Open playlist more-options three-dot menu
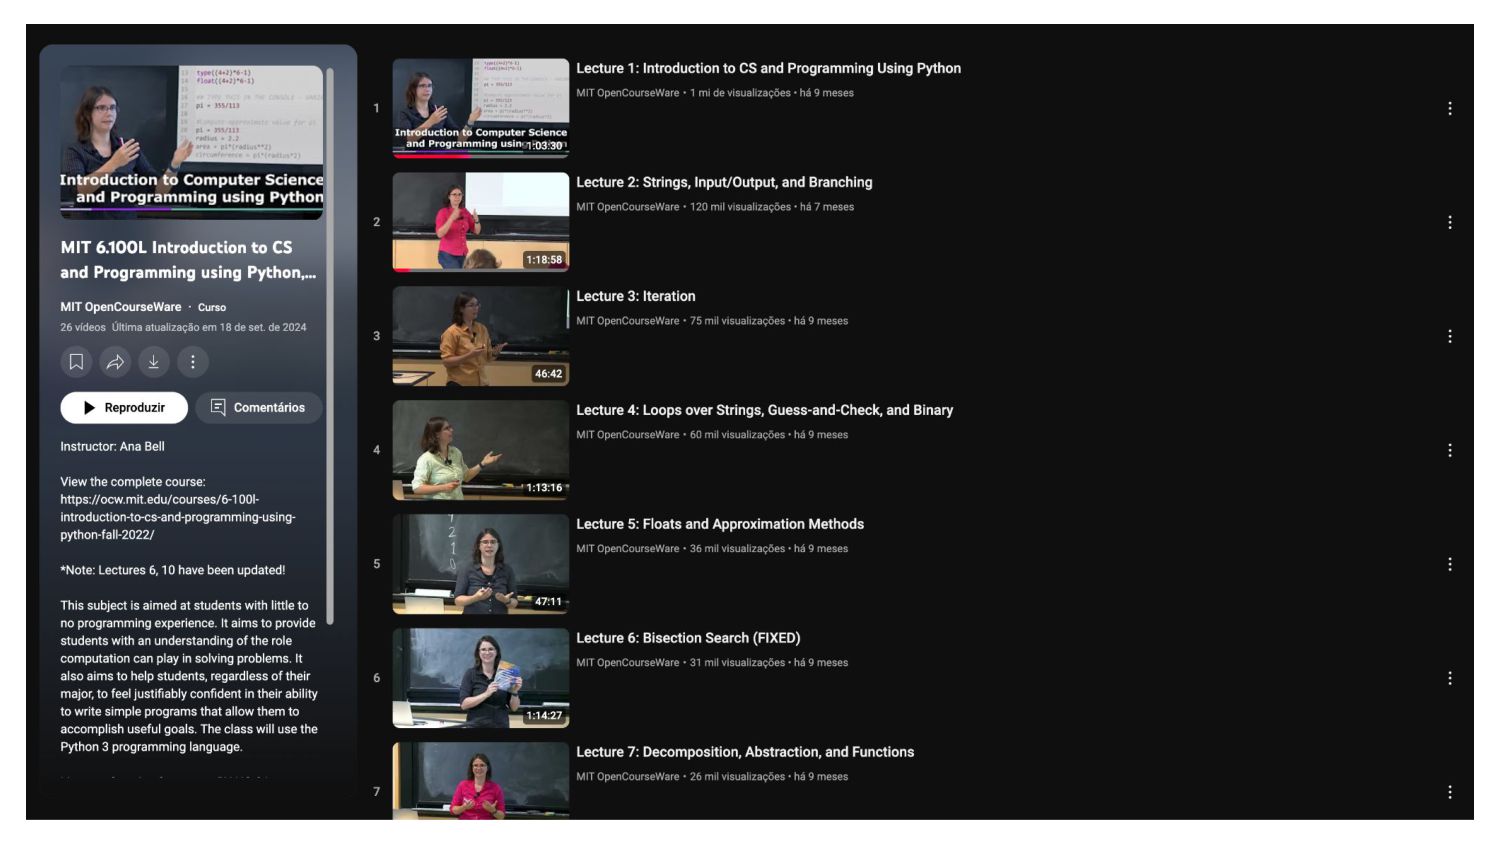 193,362
